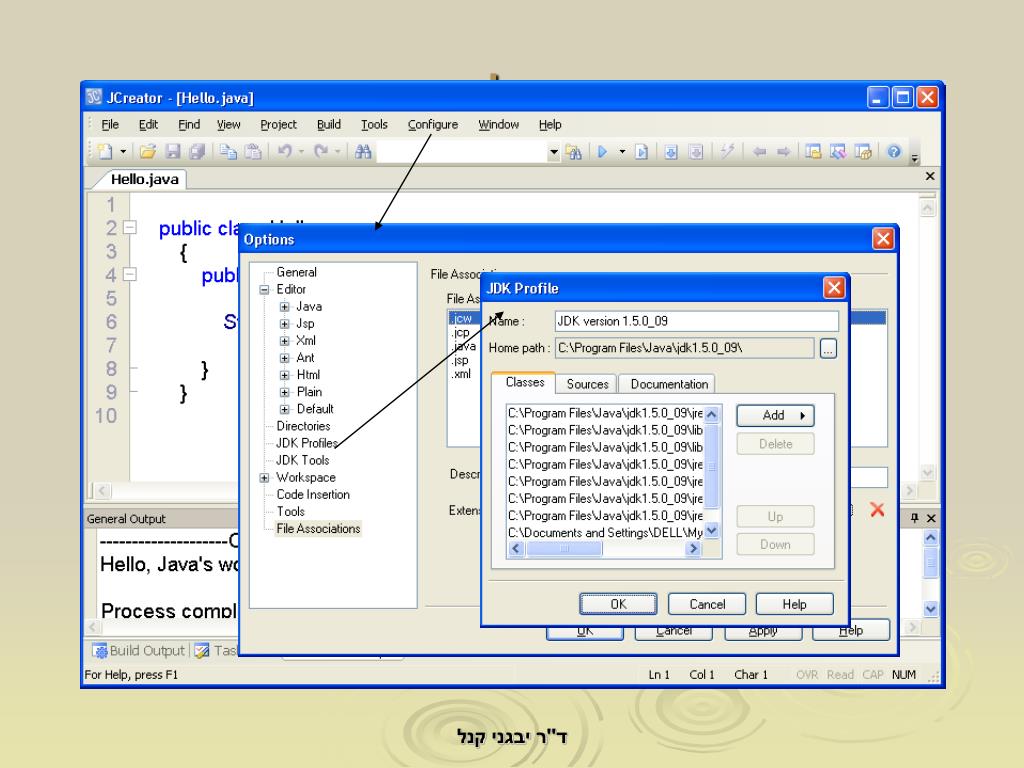Expand the Workspace tree node

point(264,477)
